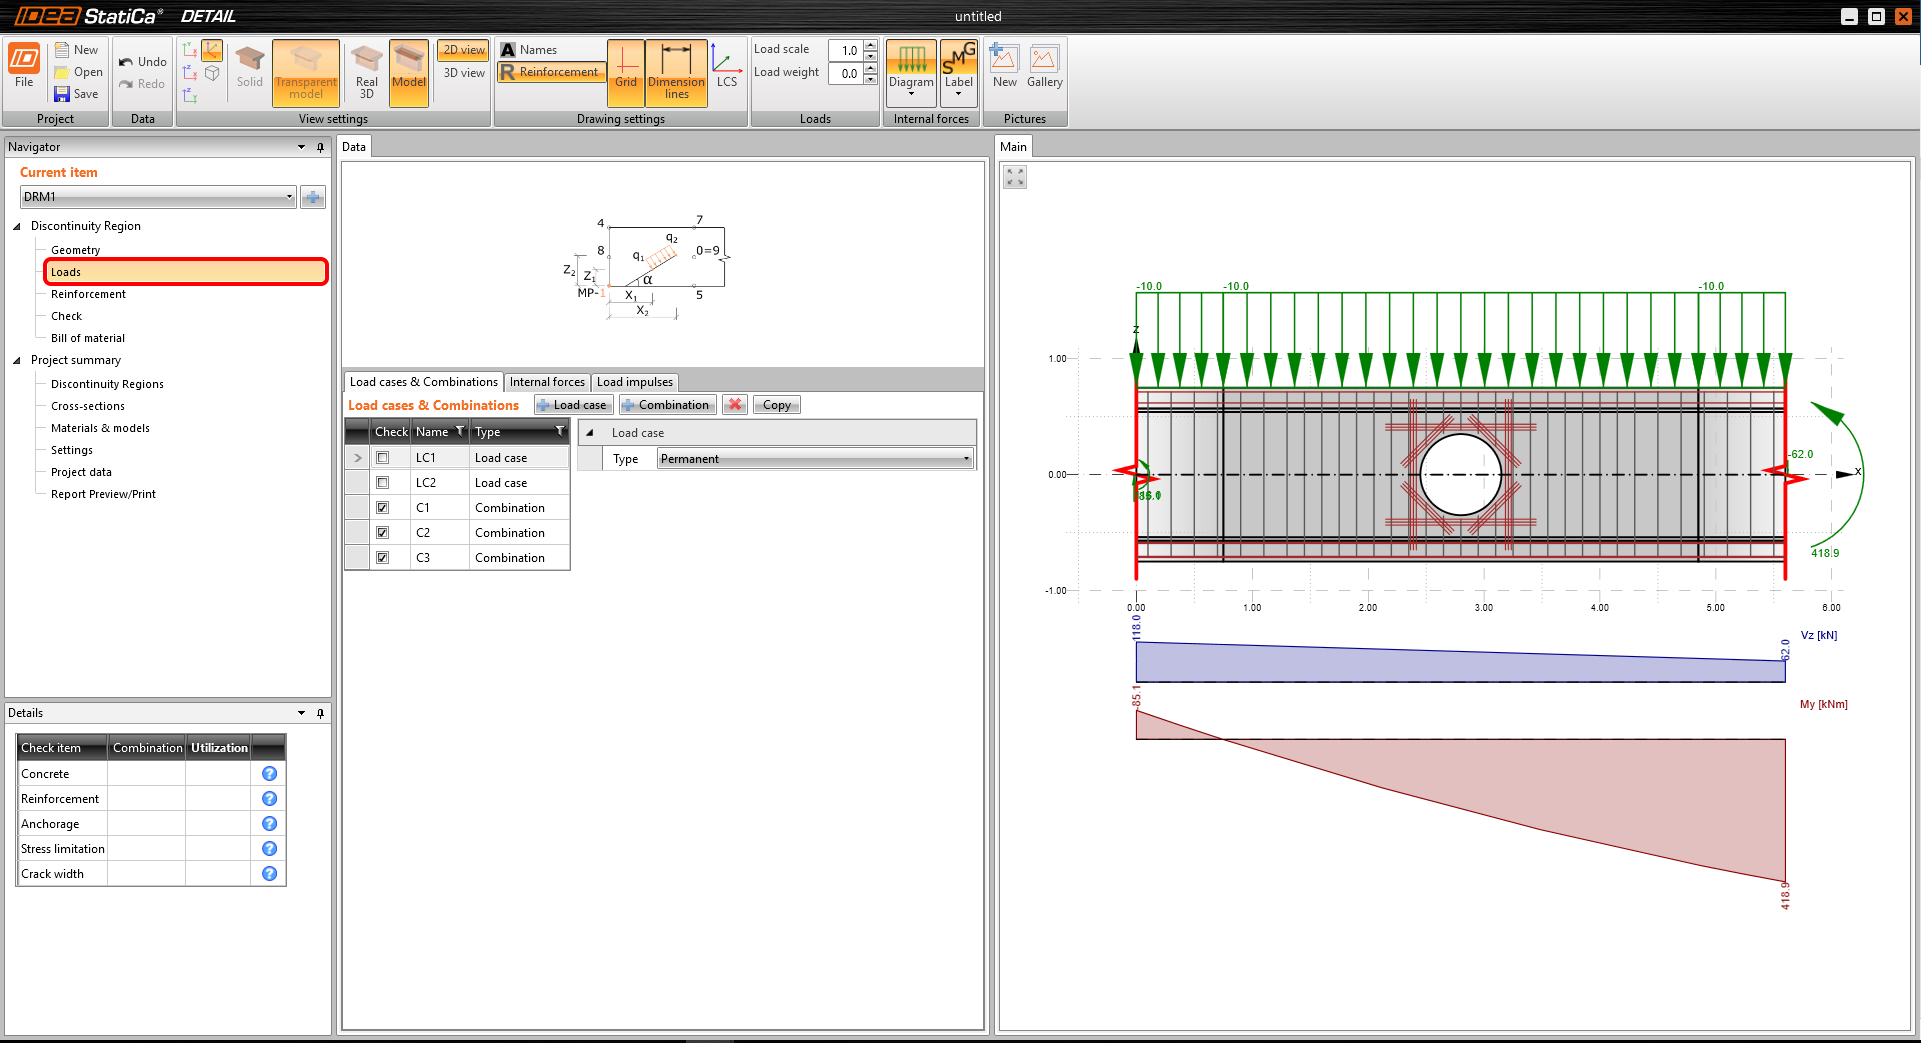Click the help icon for Crack width

(x=269, y=874)
